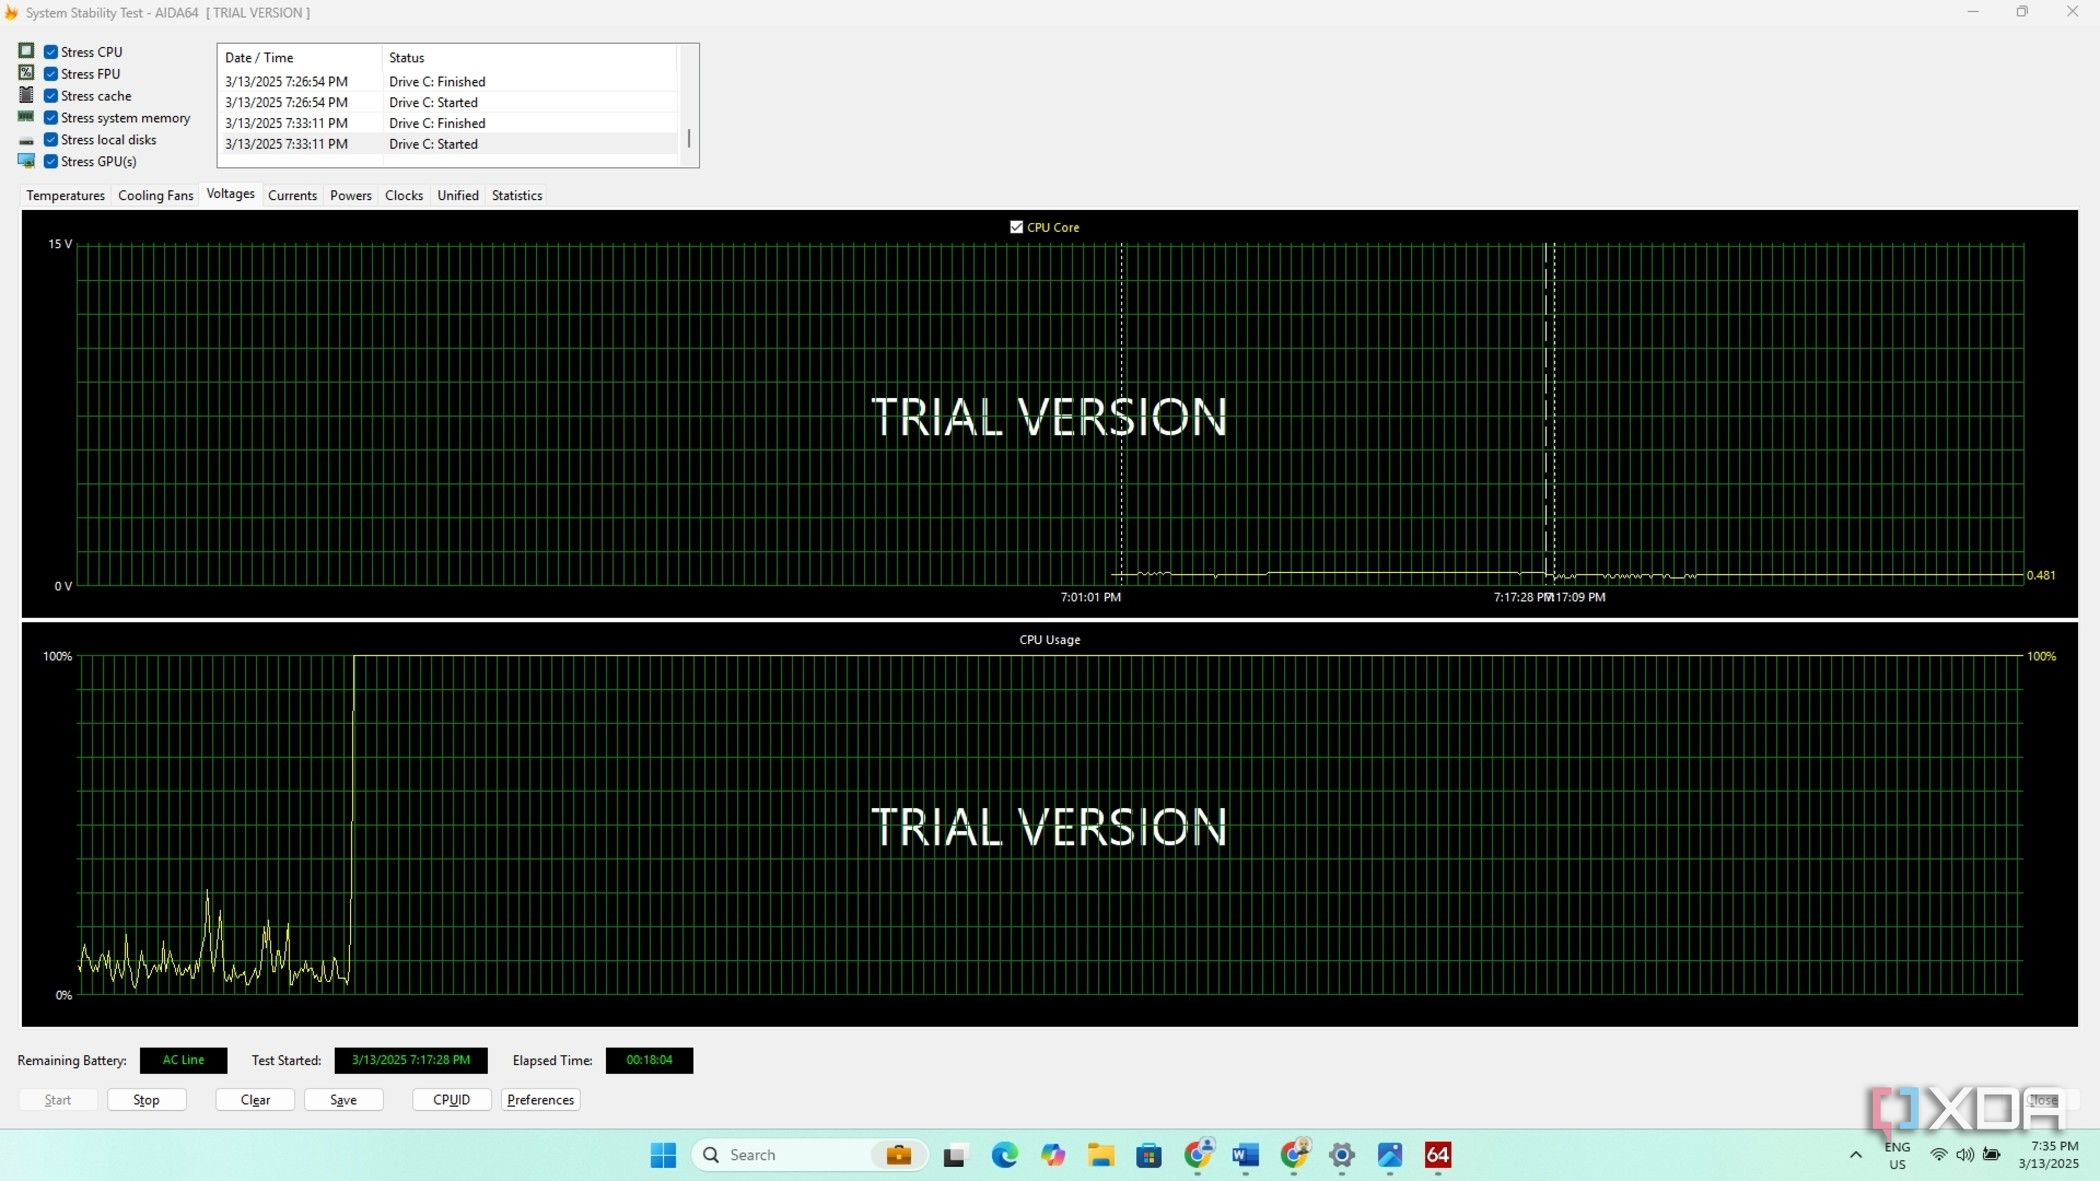Click the CPU chip icon beside Stress CPU

click(26, 51)
